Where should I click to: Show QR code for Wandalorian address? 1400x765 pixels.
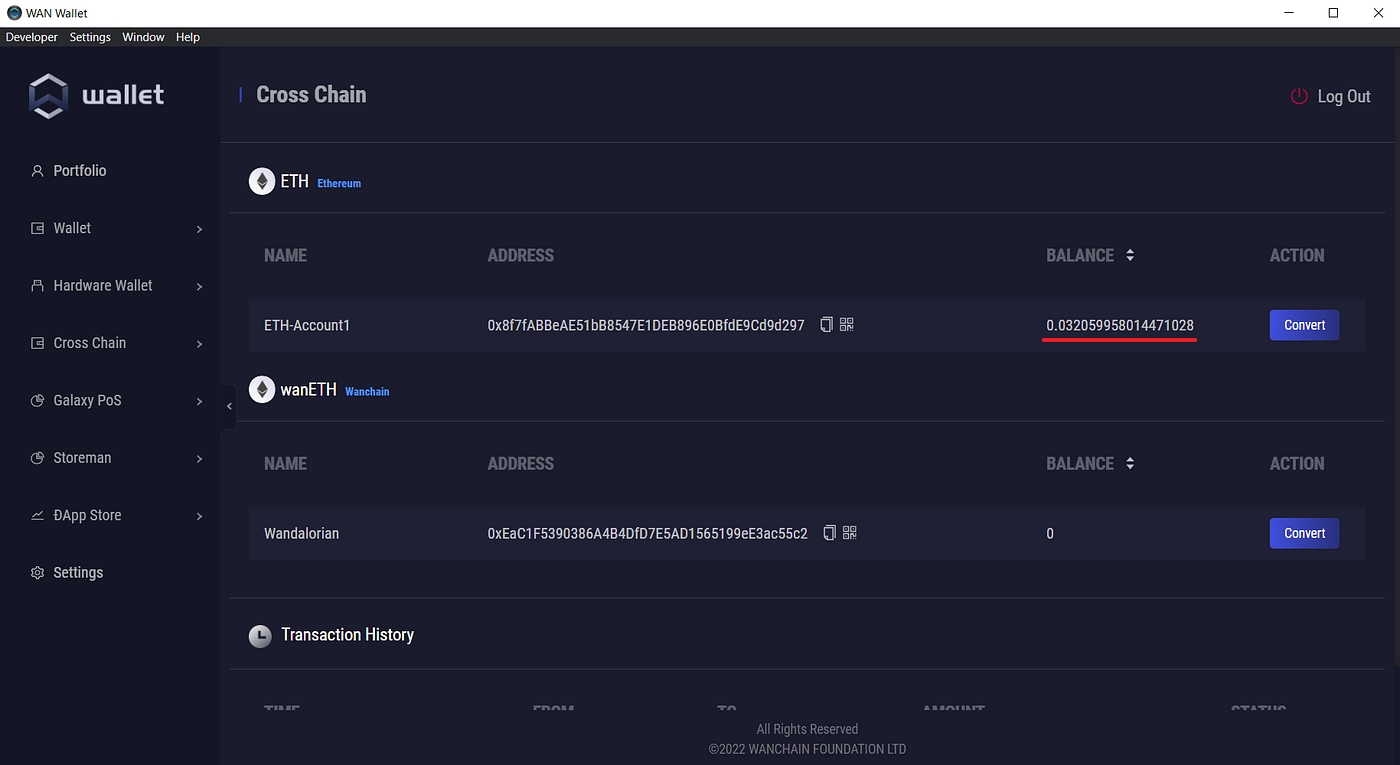click(x=850, y=533)
